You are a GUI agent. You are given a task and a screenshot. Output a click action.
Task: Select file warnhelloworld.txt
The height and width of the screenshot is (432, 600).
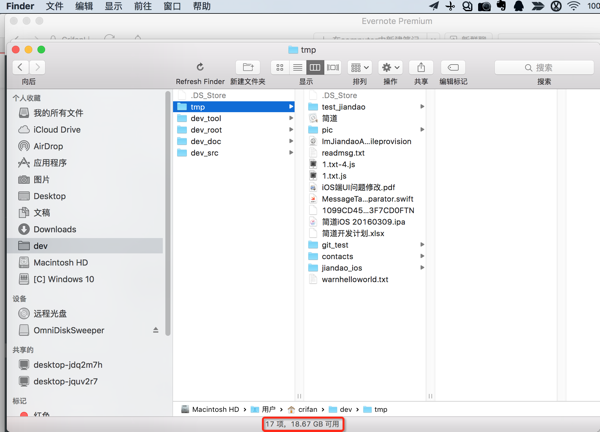[366, 279]
